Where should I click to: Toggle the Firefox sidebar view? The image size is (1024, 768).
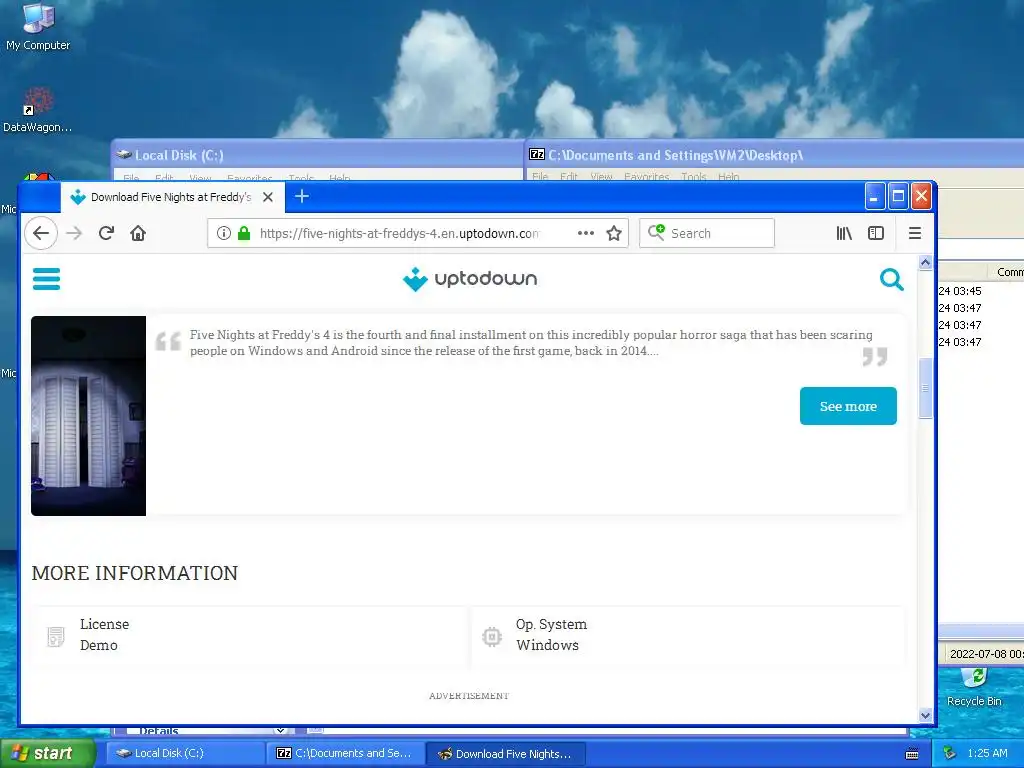tap(876, 233)
